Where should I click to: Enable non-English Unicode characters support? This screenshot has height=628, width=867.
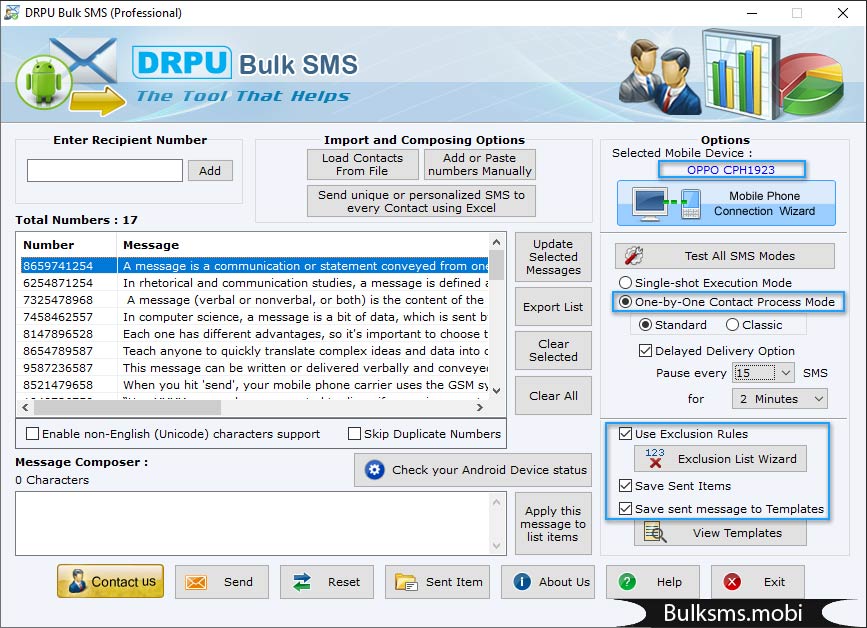point(33,434)
